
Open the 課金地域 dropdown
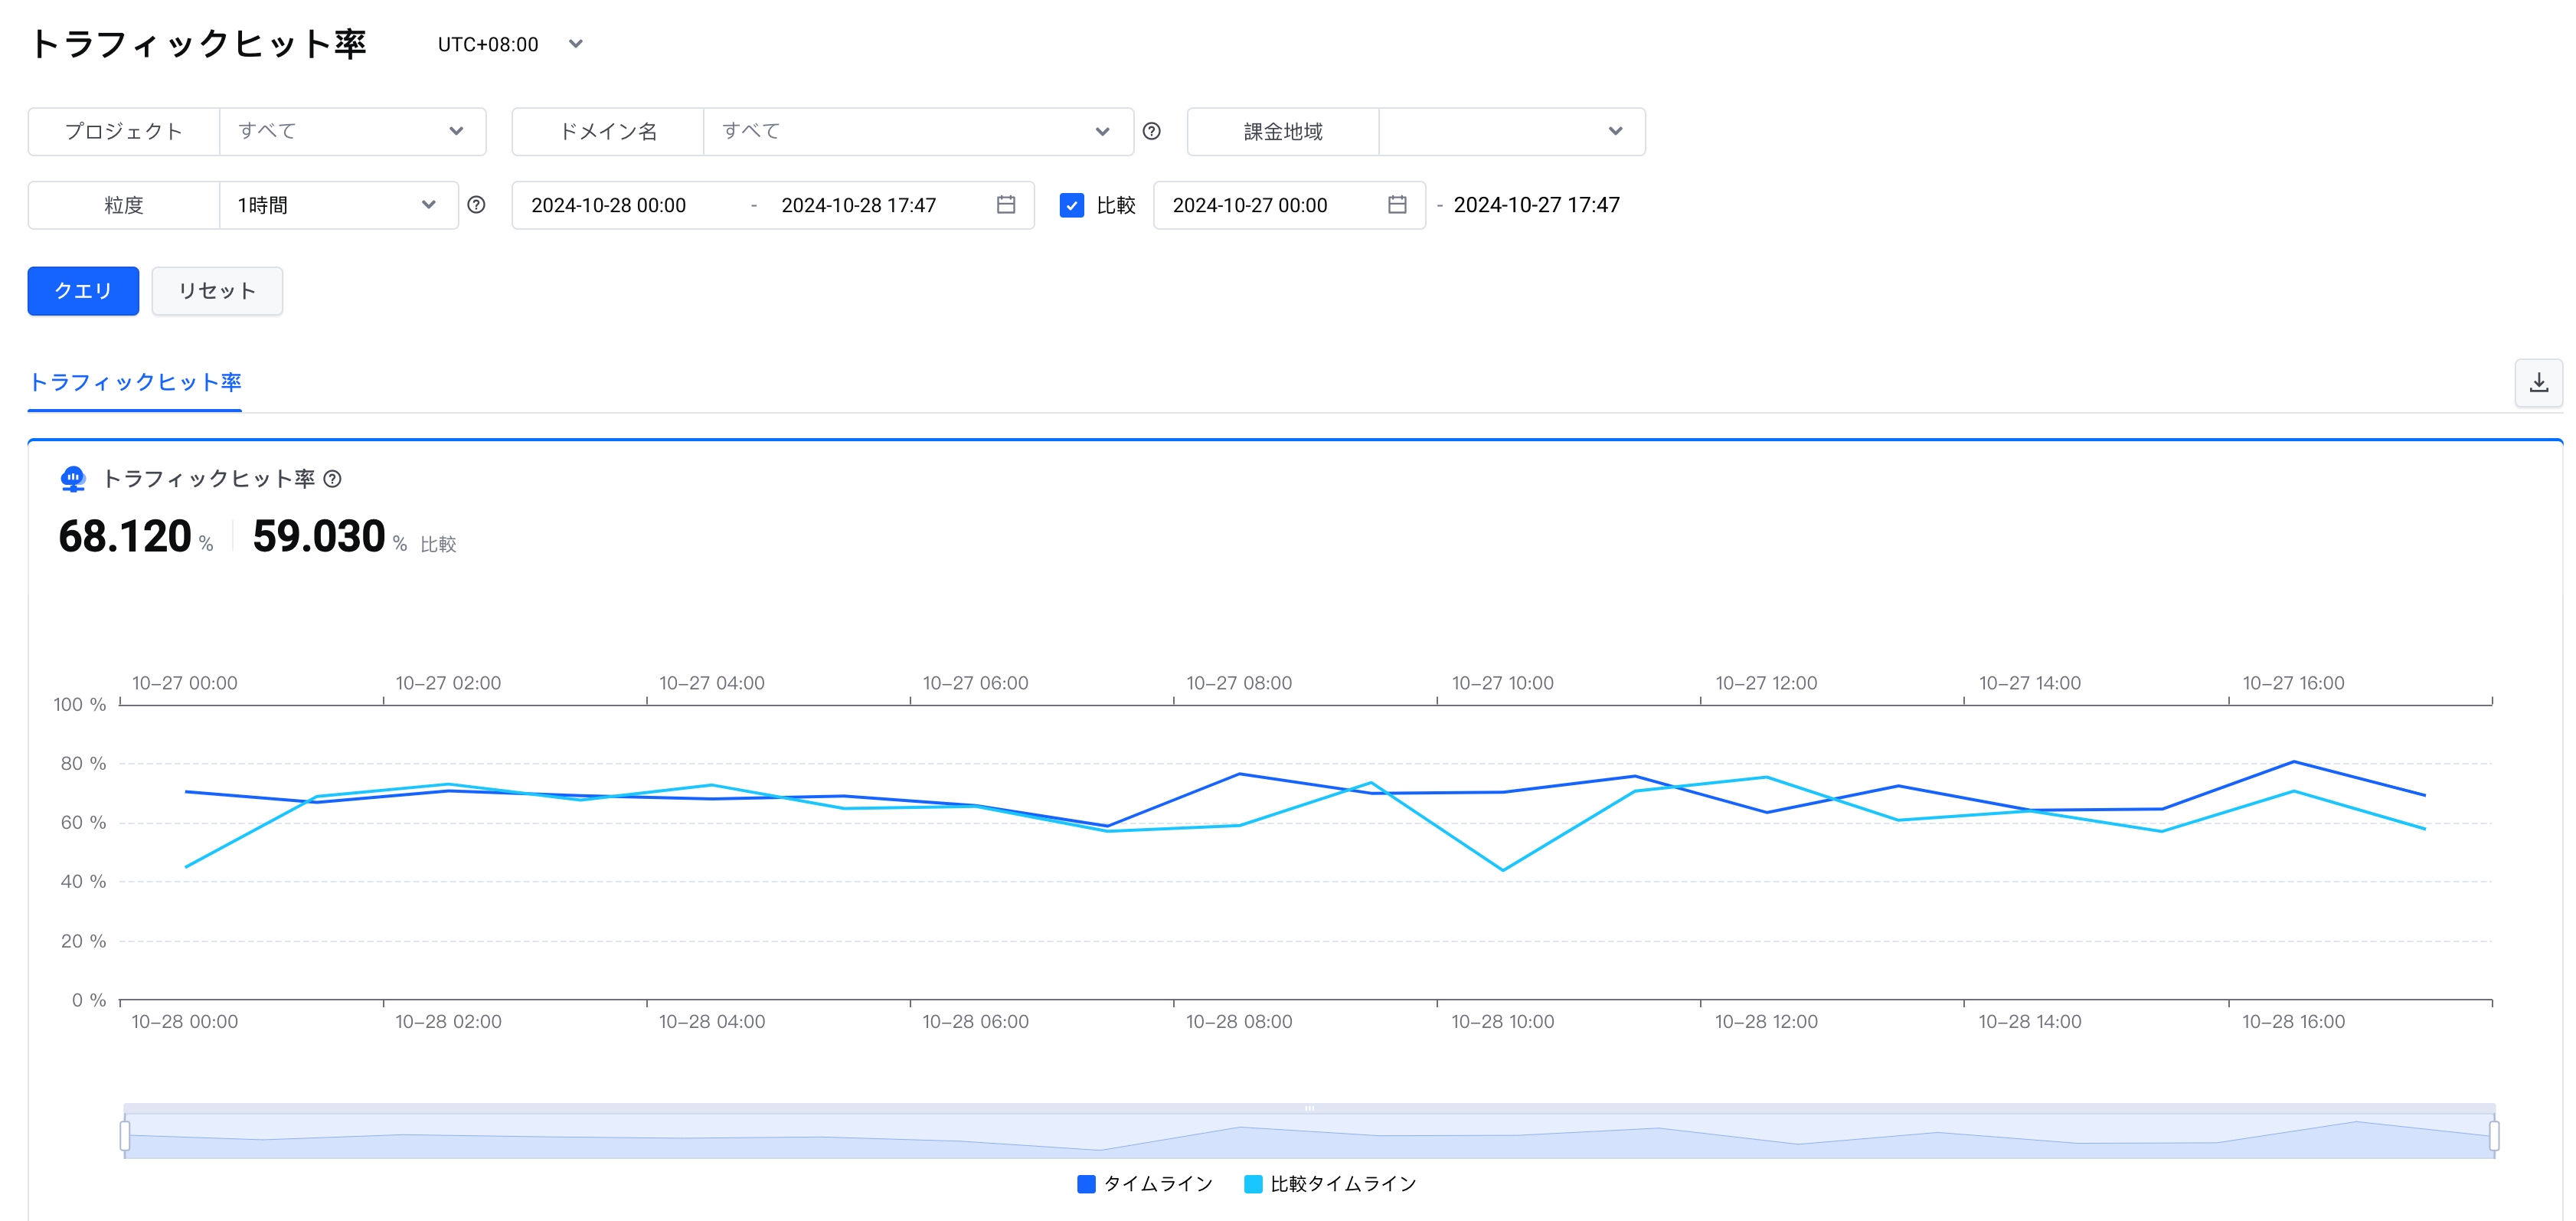click(1511, 131)
